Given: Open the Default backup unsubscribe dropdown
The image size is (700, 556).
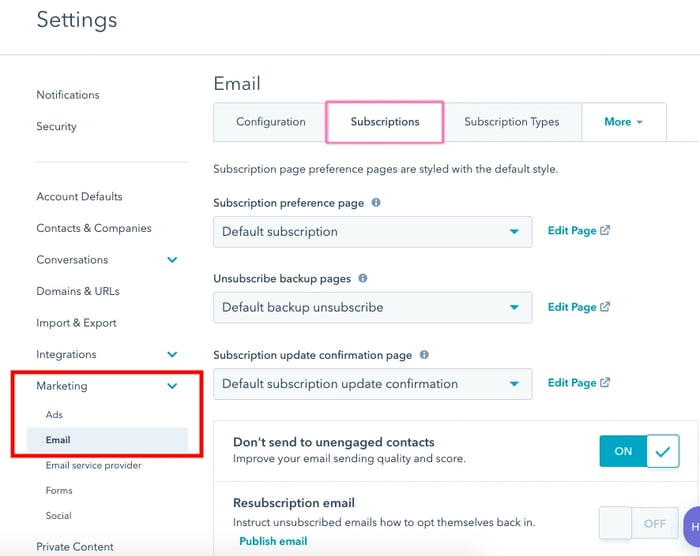Looking at the screenshot, I should pos(372,308).
